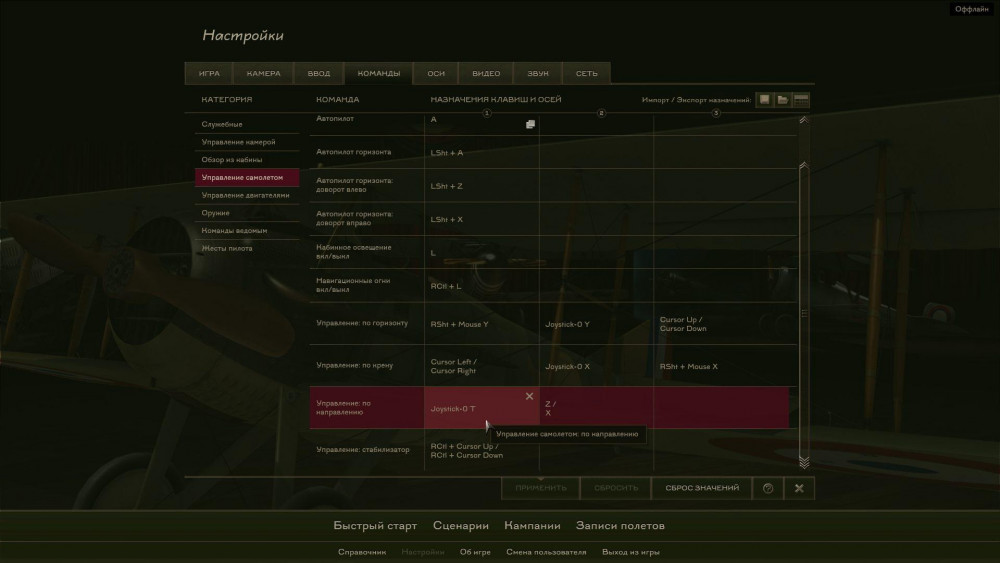Open Быстрый старт from the main menu

[x=375, y=526]
